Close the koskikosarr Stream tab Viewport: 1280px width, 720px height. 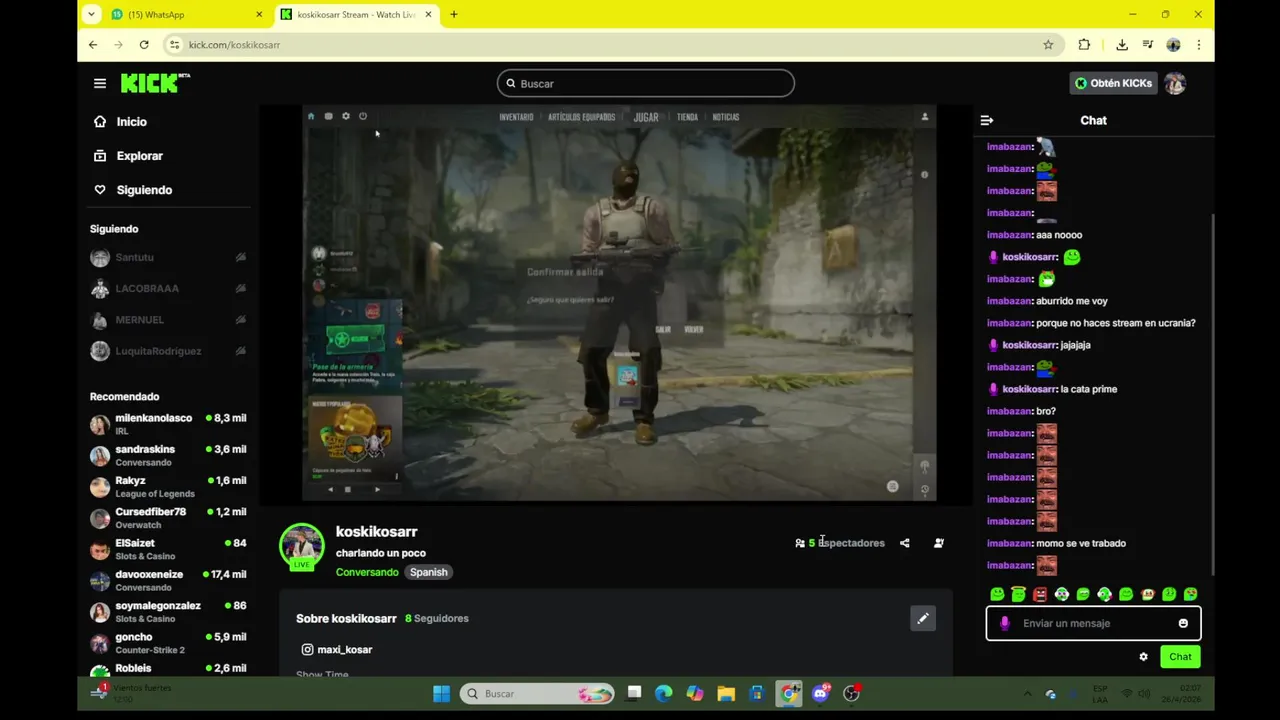point(429,15)
